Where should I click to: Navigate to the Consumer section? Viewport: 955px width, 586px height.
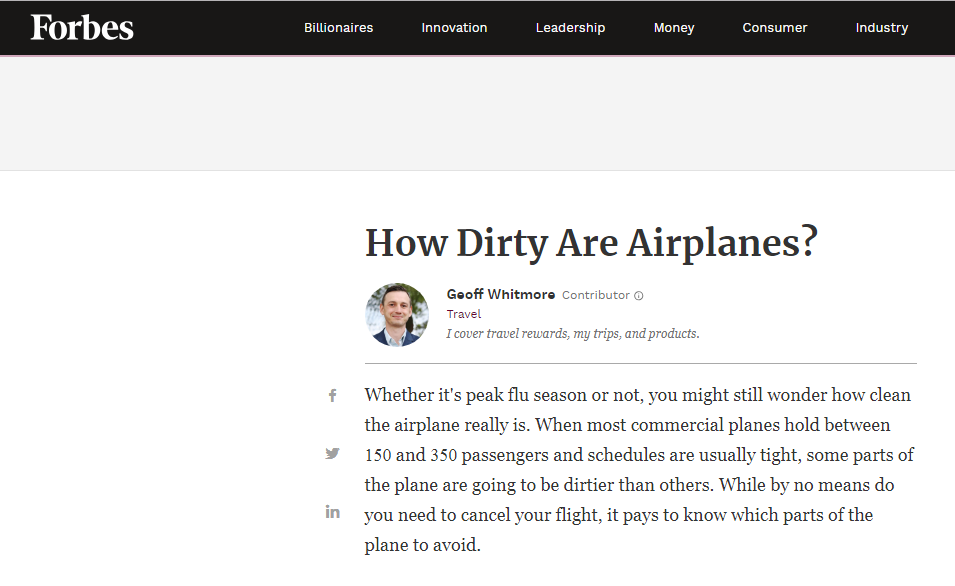point(775,28)
